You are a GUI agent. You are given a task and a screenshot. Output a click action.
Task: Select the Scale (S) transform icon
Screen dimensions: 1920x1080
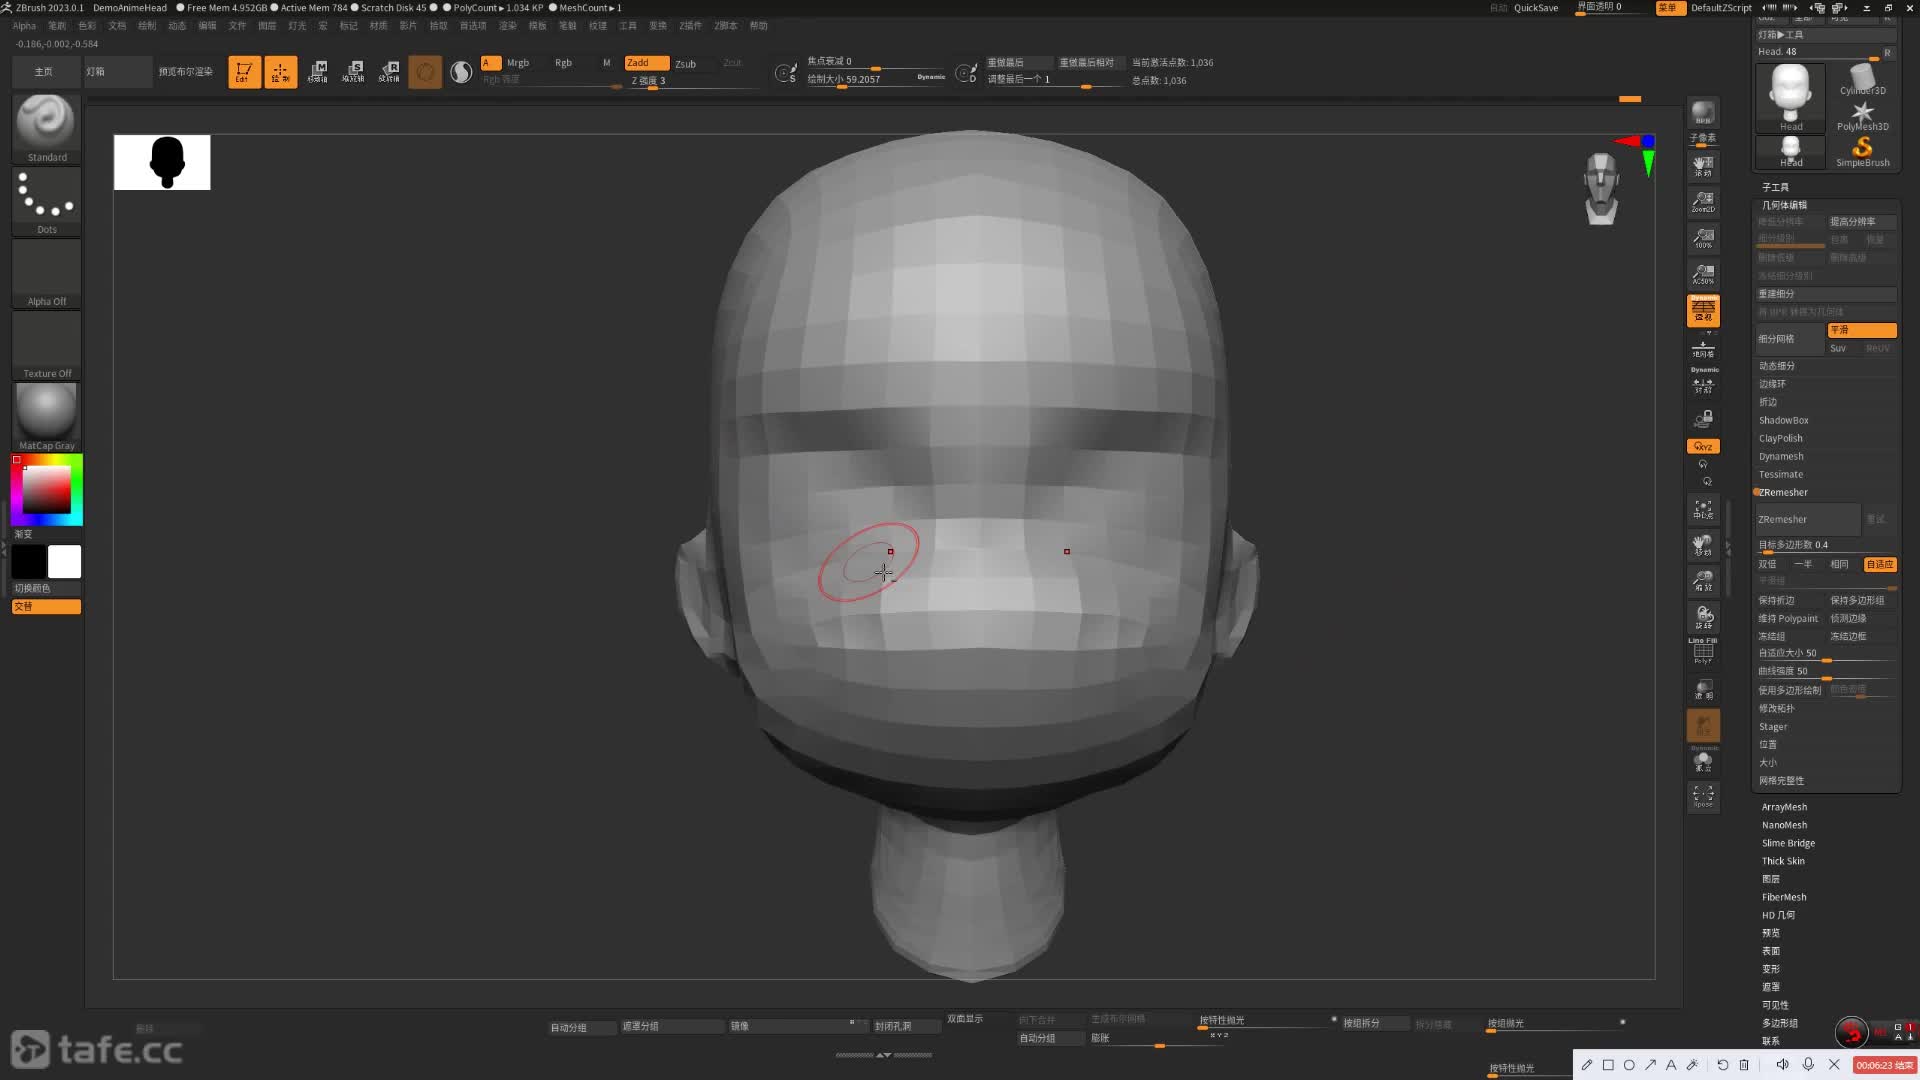pyautogui.click(x=353, y=72)
